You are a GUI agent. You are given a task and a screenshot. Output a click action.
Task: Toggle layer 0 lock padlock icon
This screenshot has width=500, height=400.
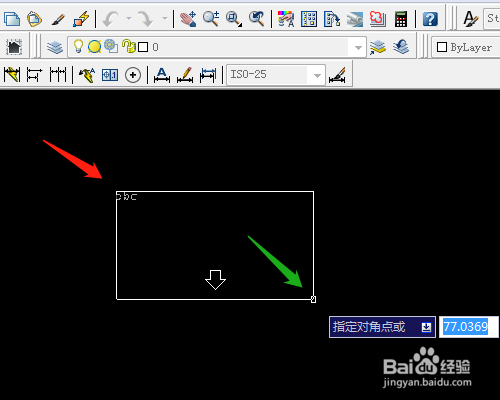click(x=129, y=46)
